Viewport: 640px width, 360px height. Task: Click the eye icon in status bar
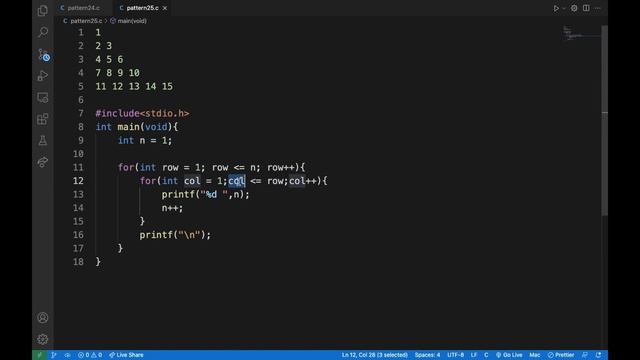point(67,355)
